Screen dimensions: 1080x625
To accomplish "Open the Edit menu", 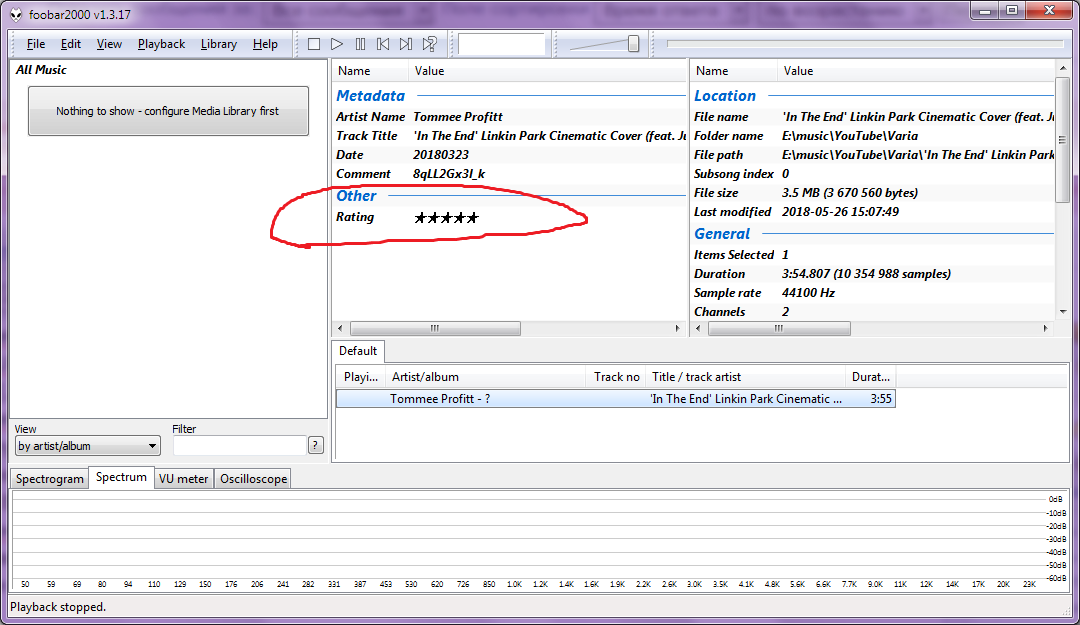I will click(70, 44).
